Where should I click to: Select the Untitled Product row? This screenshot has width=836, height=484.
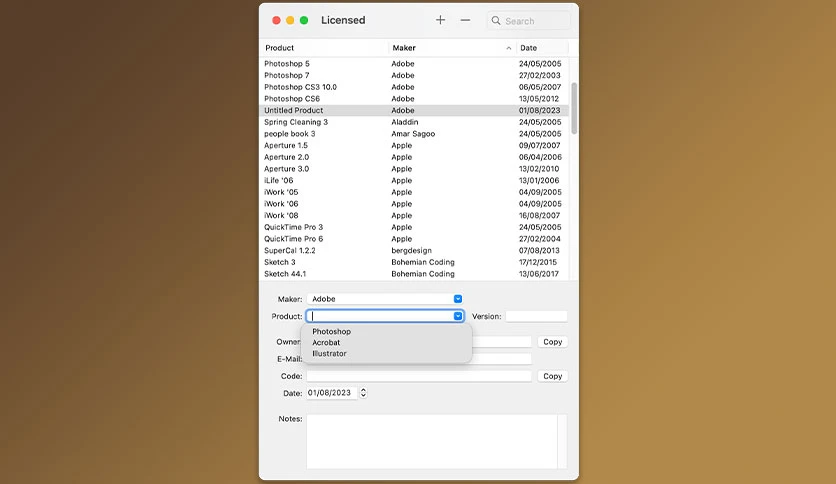pos(414,110)
